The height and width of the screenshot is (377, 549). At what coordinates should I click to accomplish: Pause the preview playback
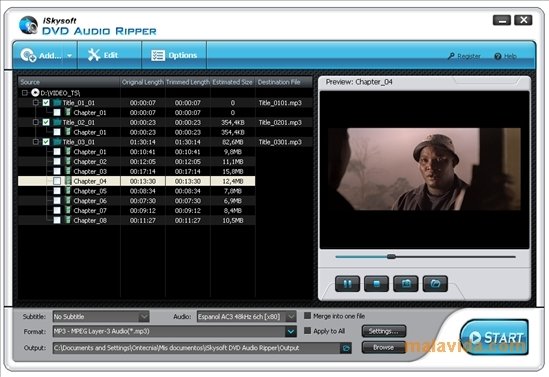[347, 284]
